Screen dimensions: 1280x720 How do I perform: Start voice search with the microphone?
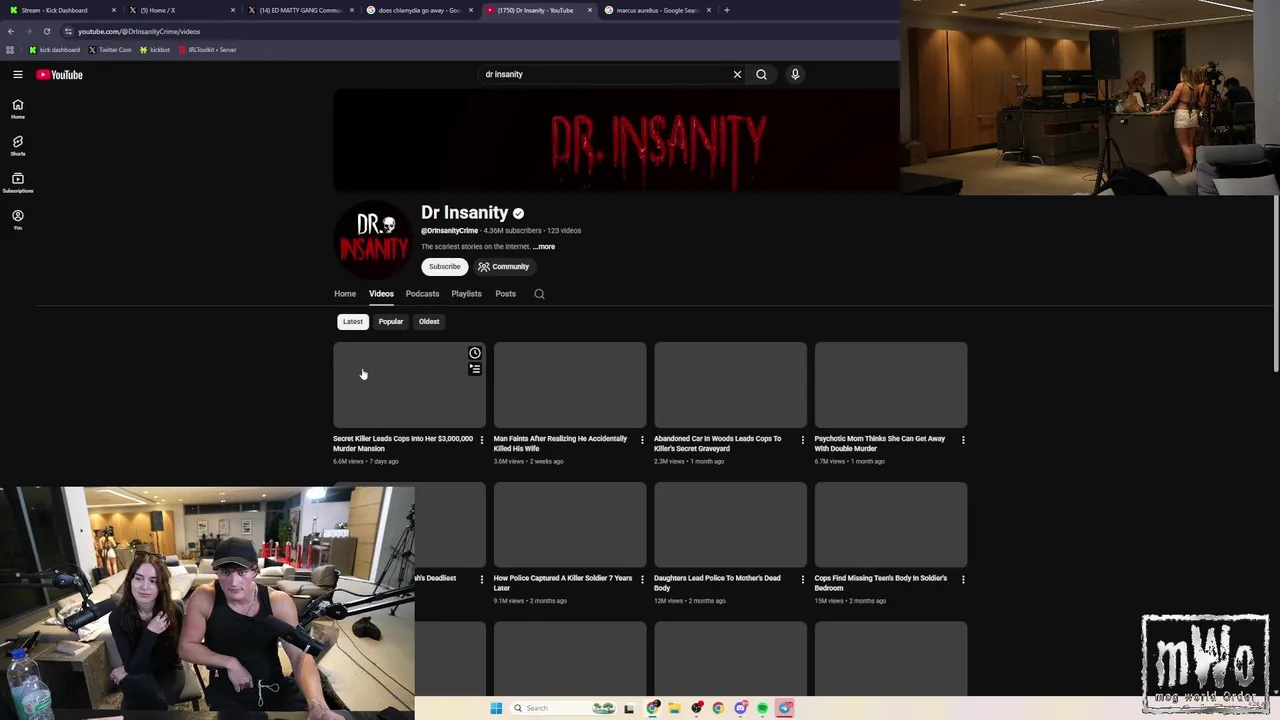(x=795, y=74)
